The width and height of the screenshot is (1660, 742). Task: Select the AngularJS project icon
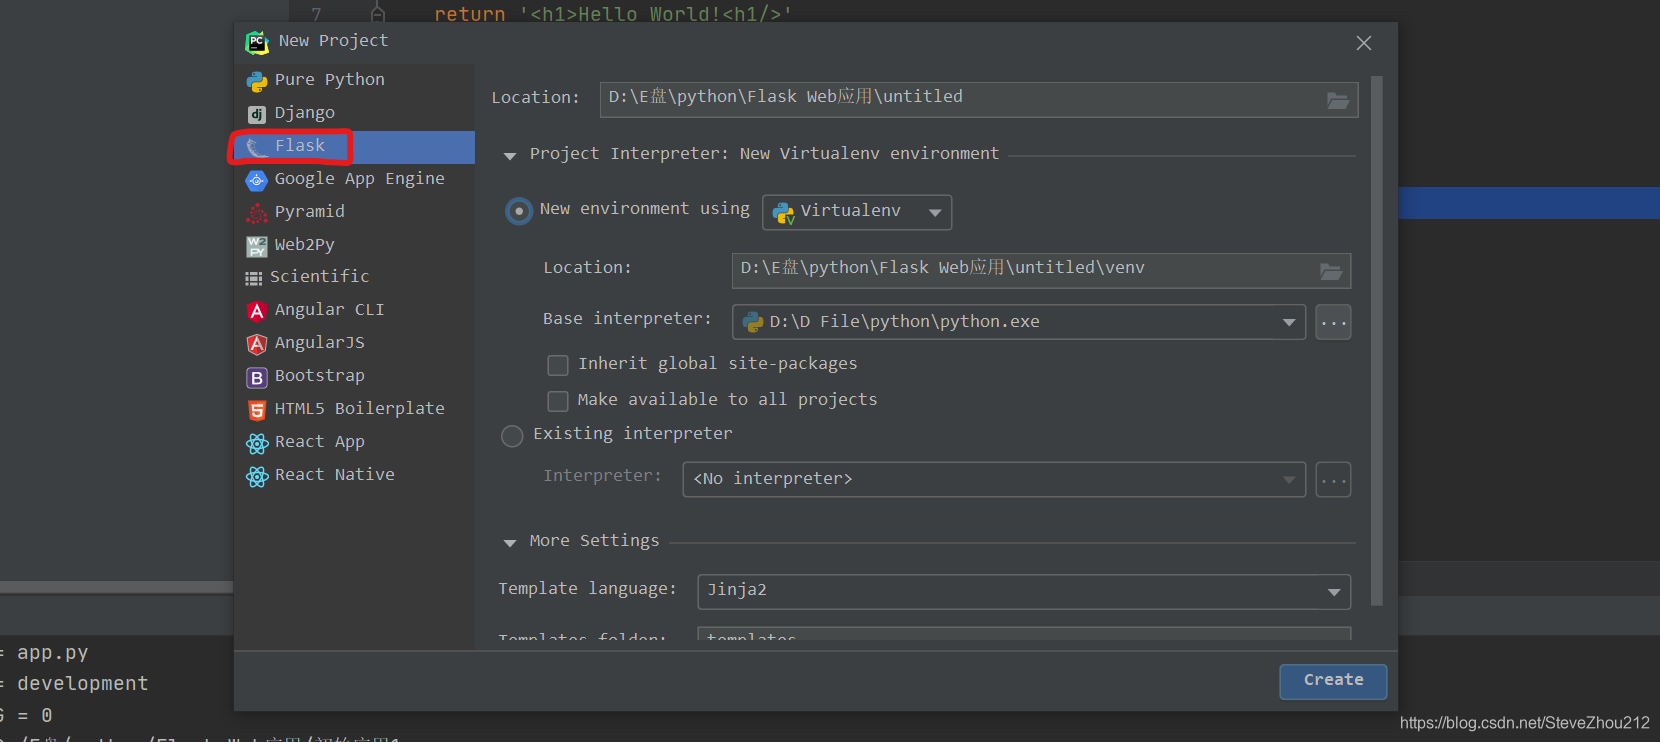coord(257,344)
